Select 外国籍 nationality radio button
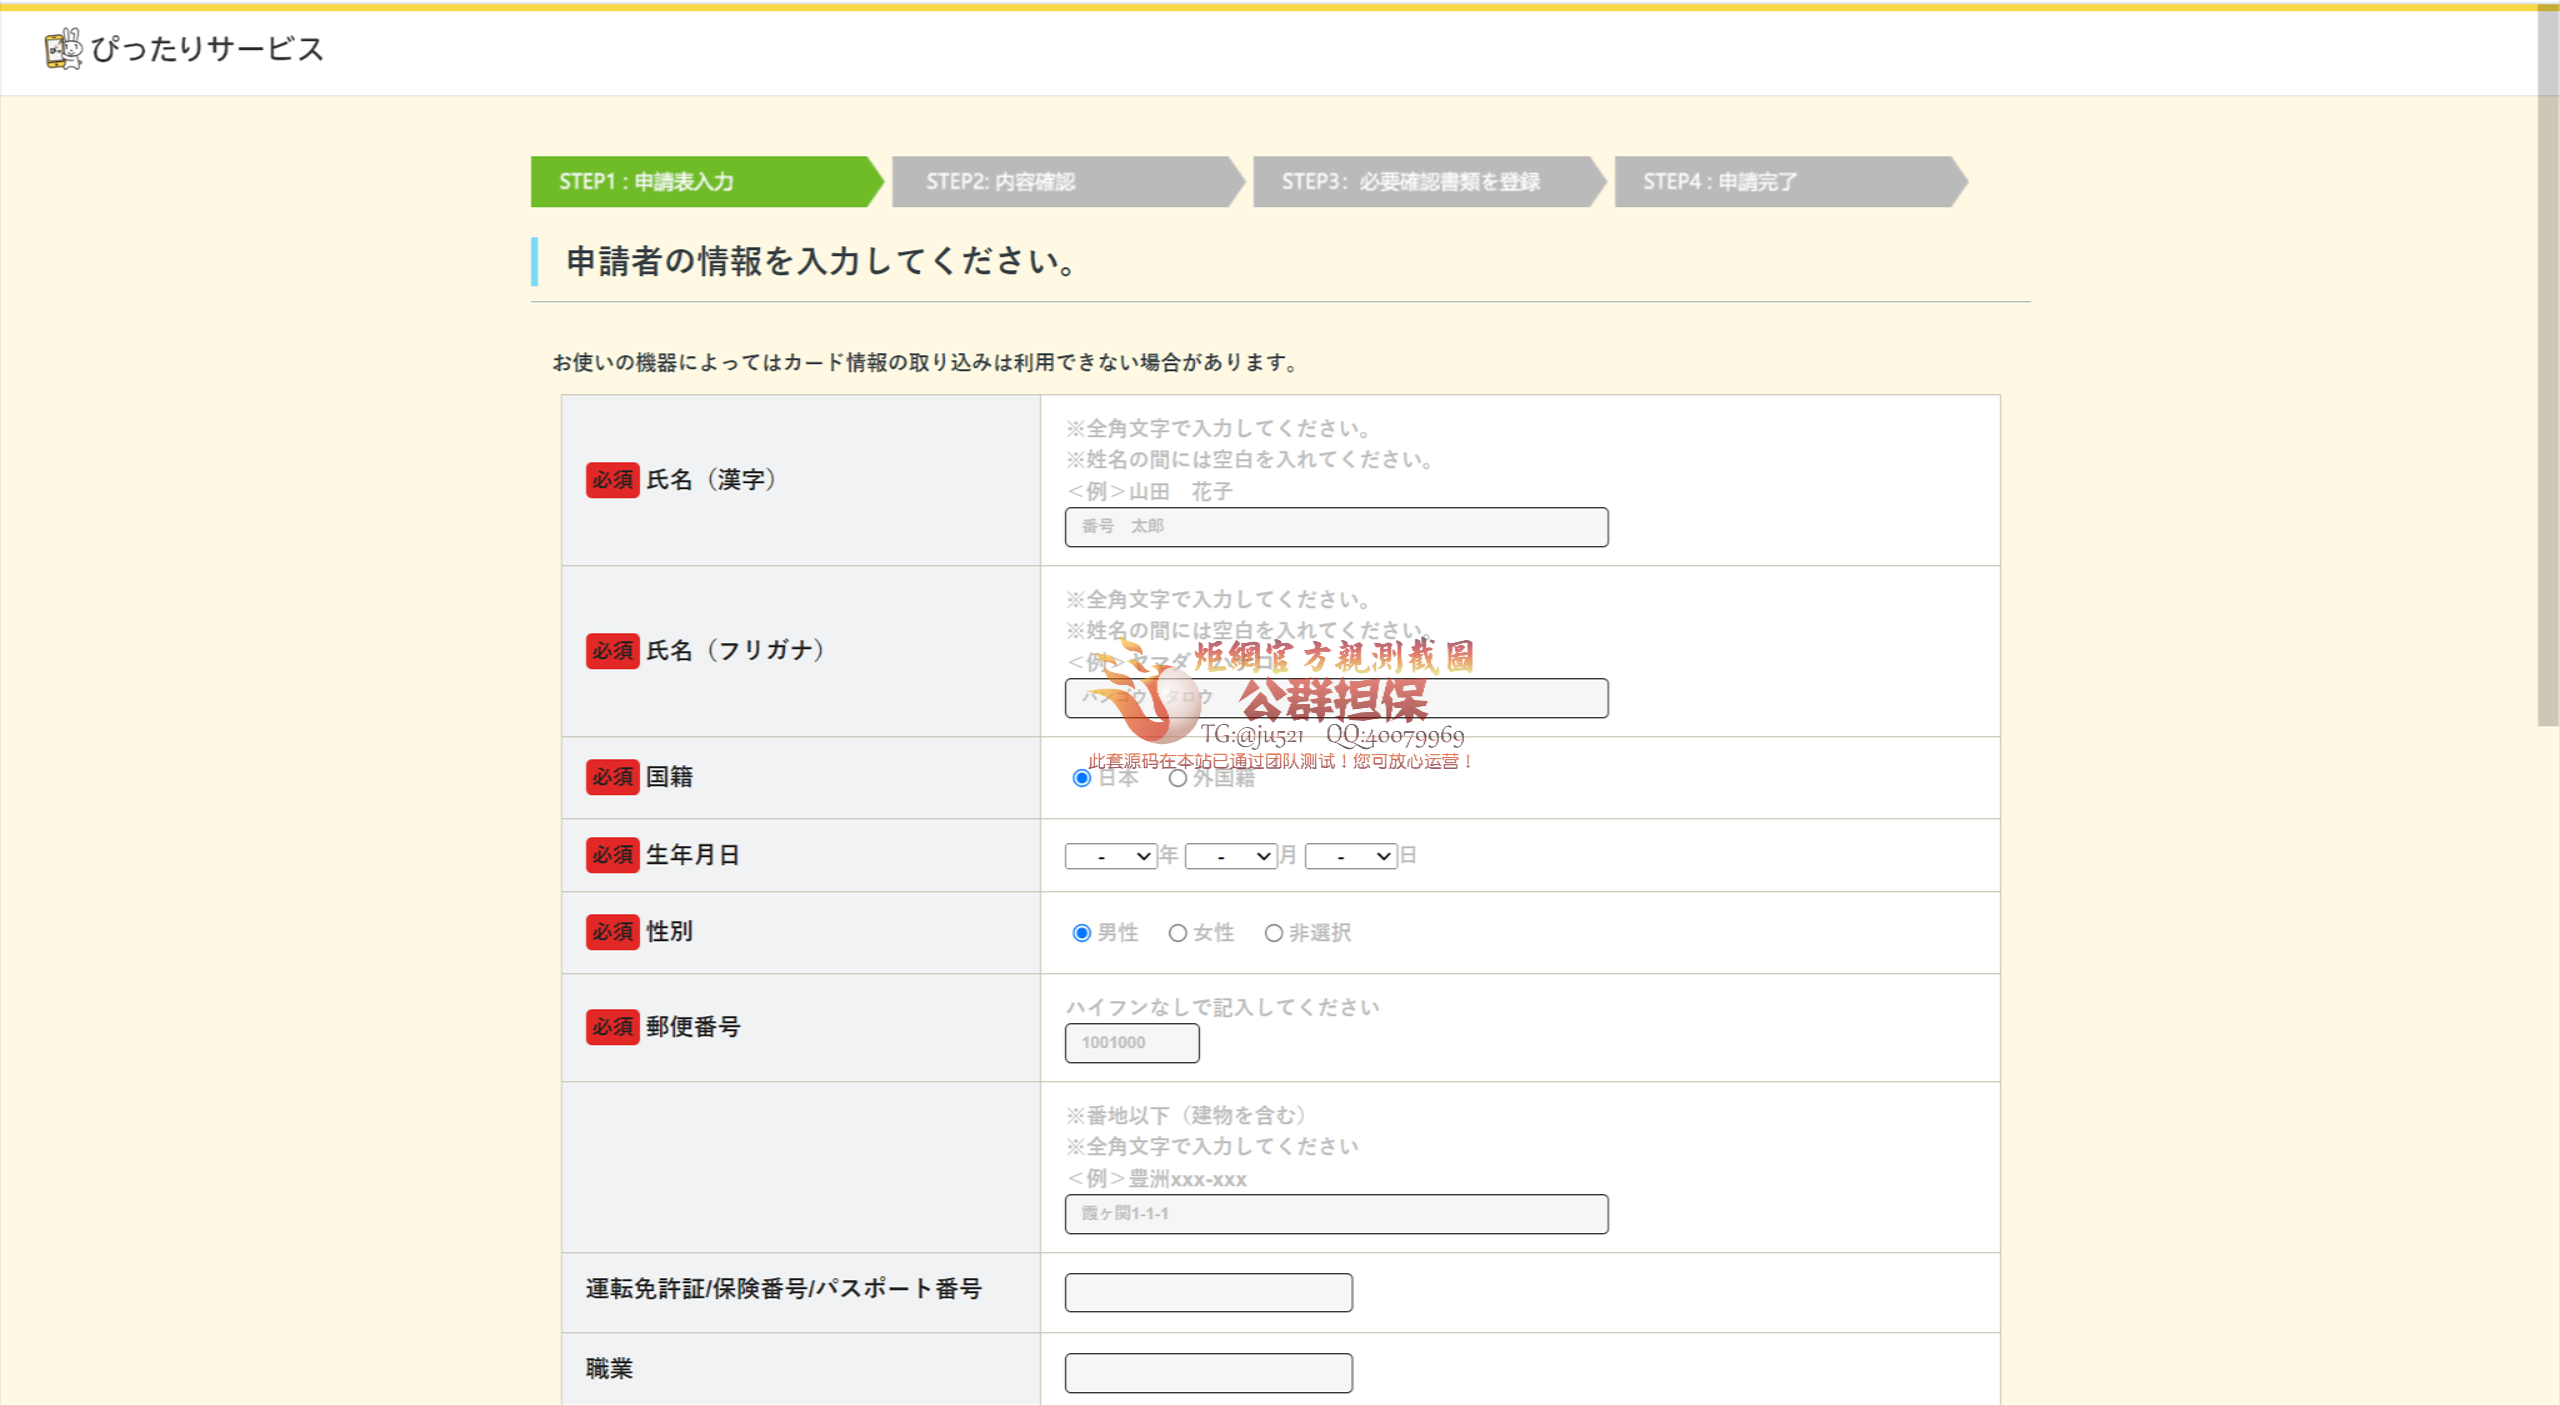This screenshot has height=1405, width=2560. (1178, 778)
